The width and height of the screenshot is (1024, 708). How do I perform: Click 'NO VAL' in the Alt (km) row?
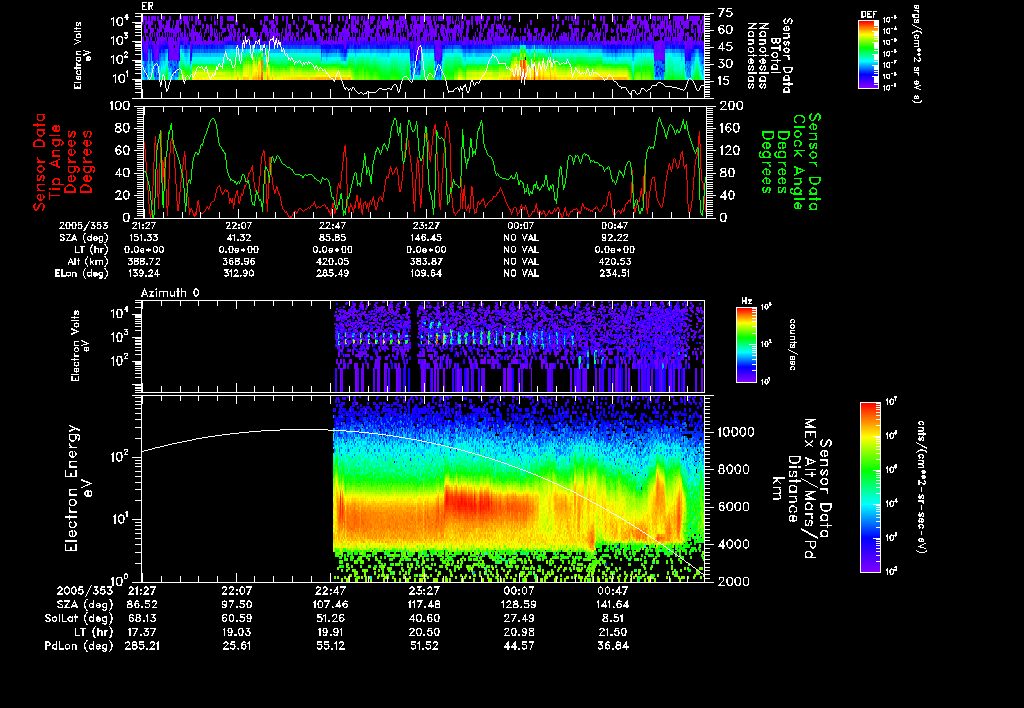520,261
